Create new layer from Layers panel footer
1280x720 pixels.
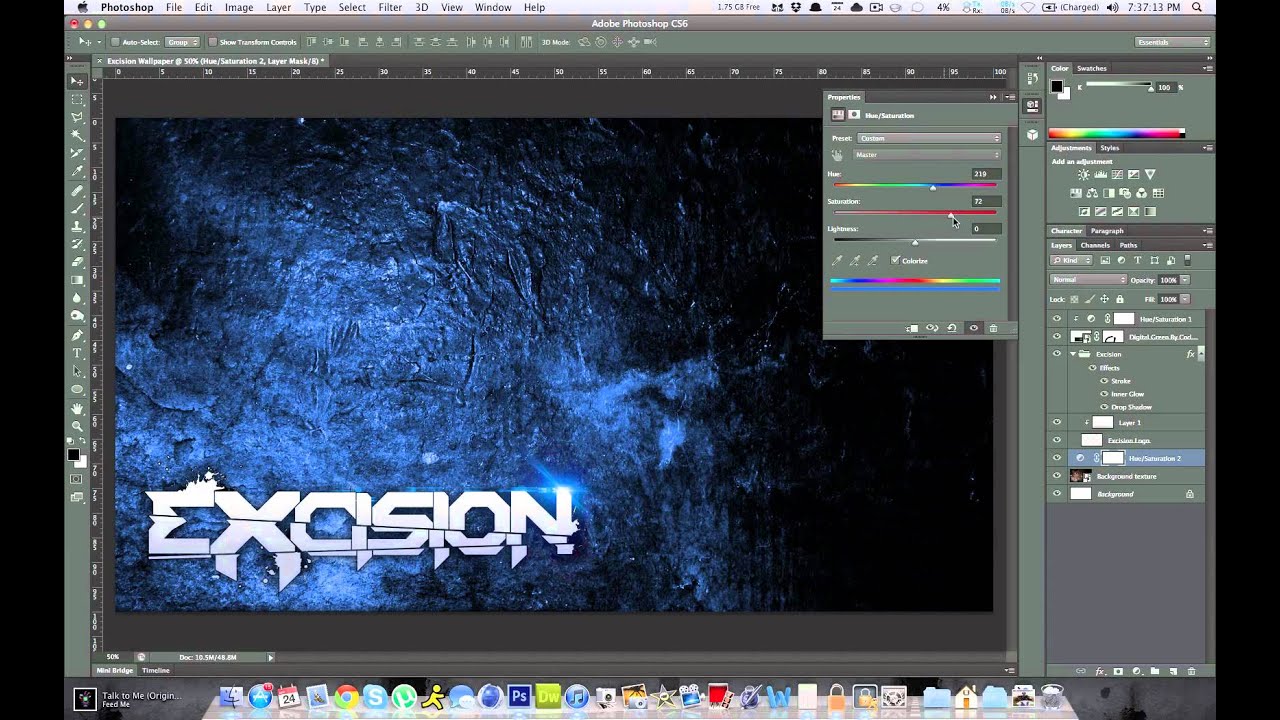(1174, 671)
